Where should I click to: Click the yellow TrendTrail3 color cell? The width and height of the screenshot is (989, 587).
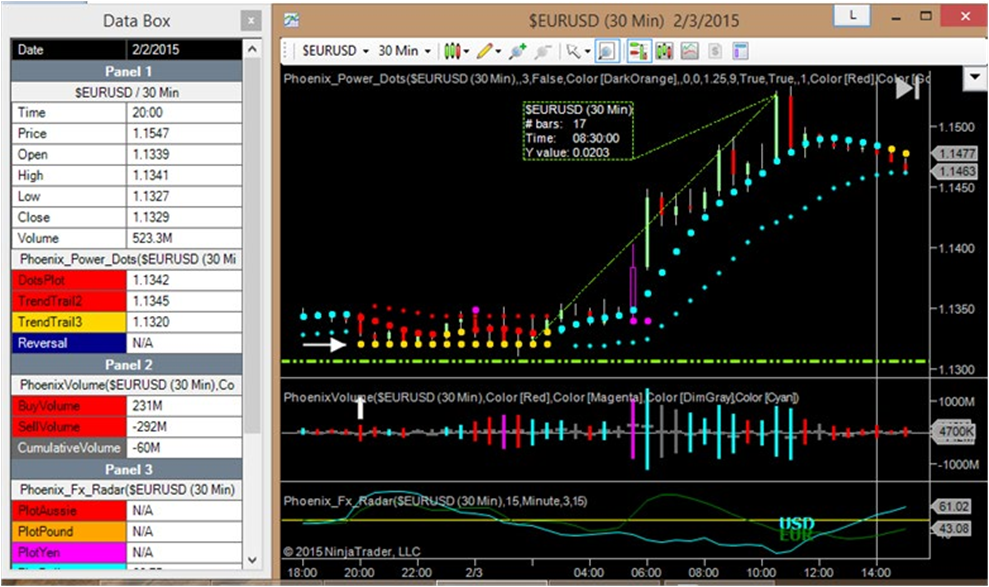(69, 322)
